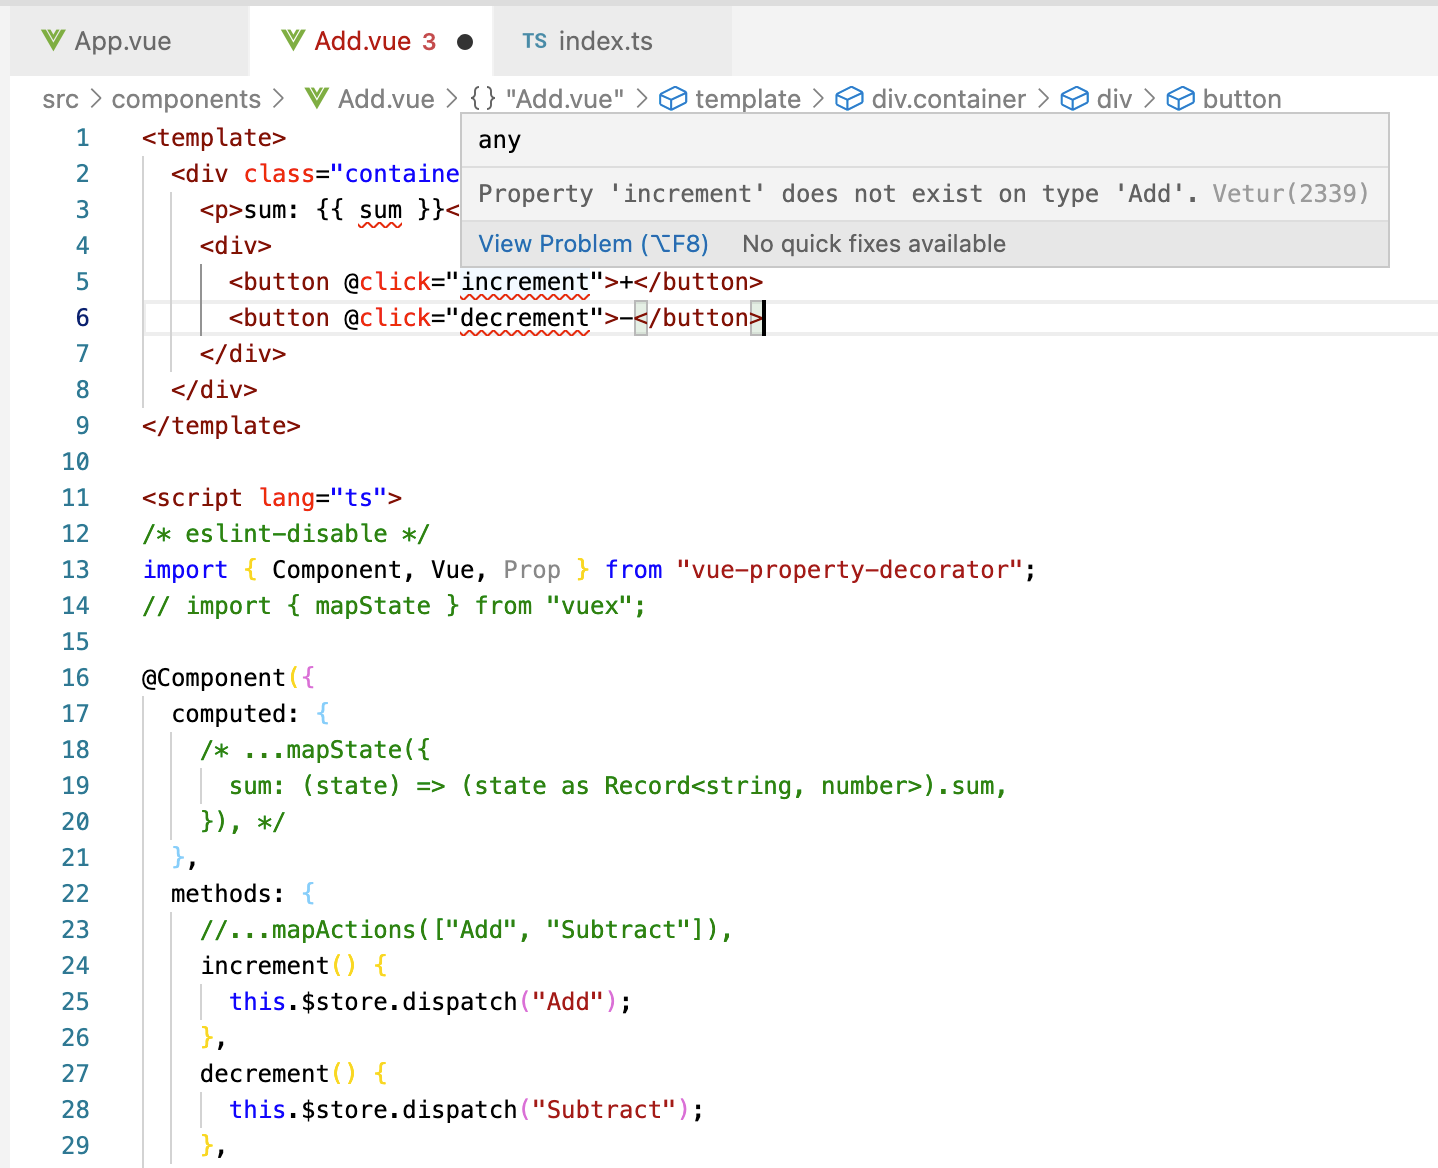Click the eslint-disable comment
The height and width of the screenshot is (1168, 1438).
286,534
